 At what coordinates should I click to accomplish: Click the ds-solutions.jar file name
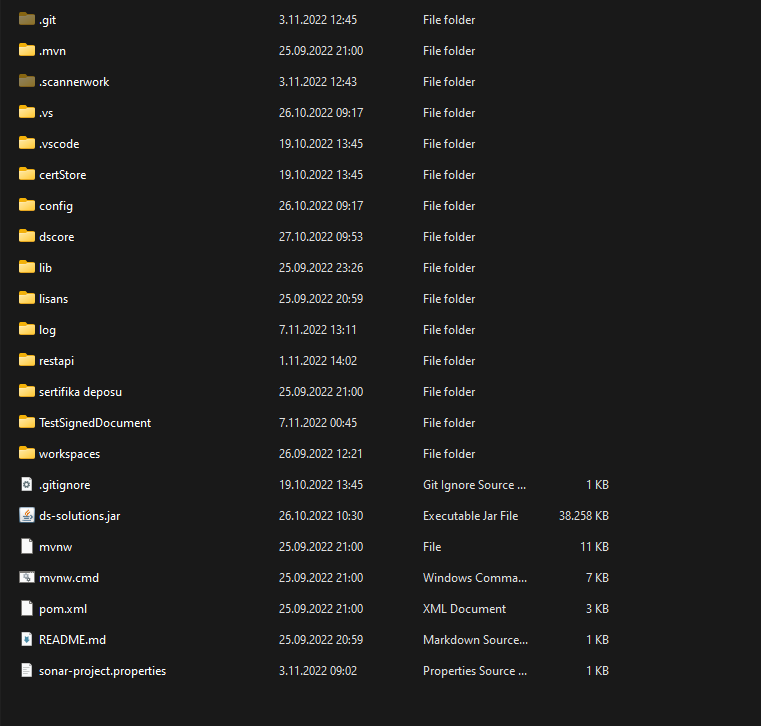[80, 516]
